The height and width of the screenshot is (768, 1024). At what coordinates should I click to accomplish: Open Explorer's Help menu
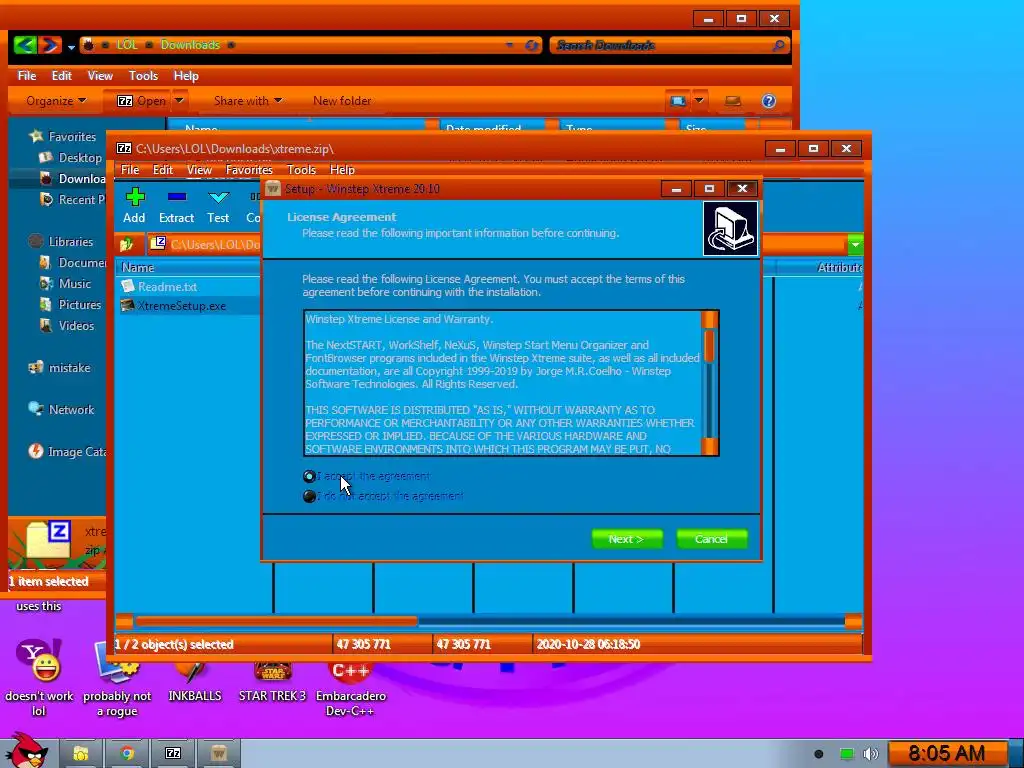pyautogui.click(x=186, y=76)
